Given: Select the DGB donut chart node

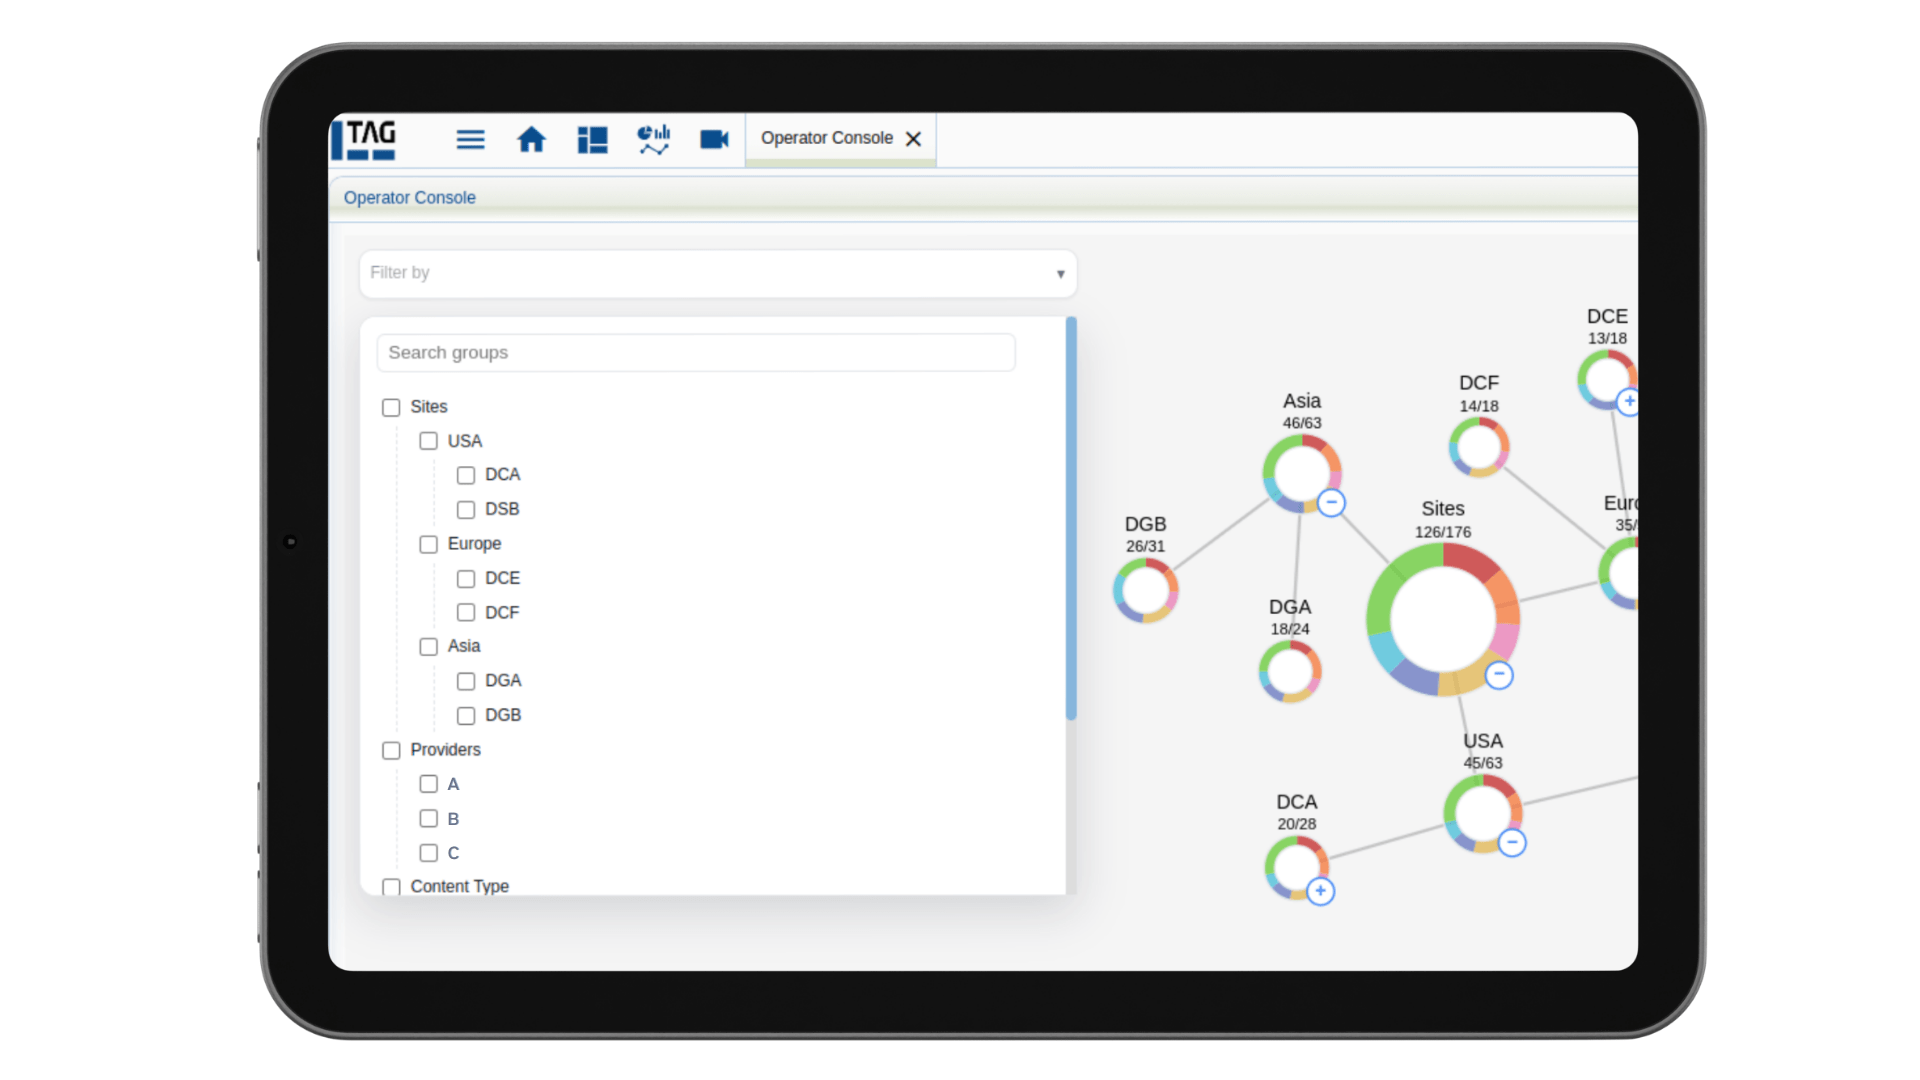Looking at the screenshot, I should tap(1145, 590).
